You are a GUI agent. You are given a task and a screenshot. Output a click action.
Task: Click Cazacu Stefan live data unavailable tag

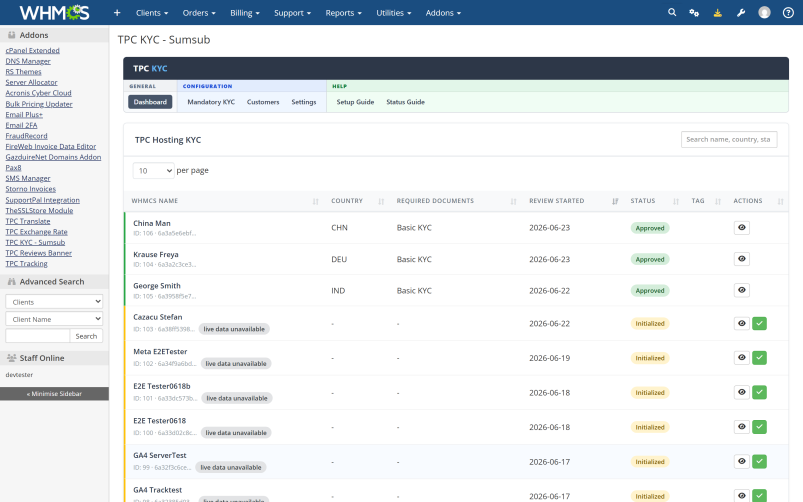pyautogui.click(x=234, y=329)
